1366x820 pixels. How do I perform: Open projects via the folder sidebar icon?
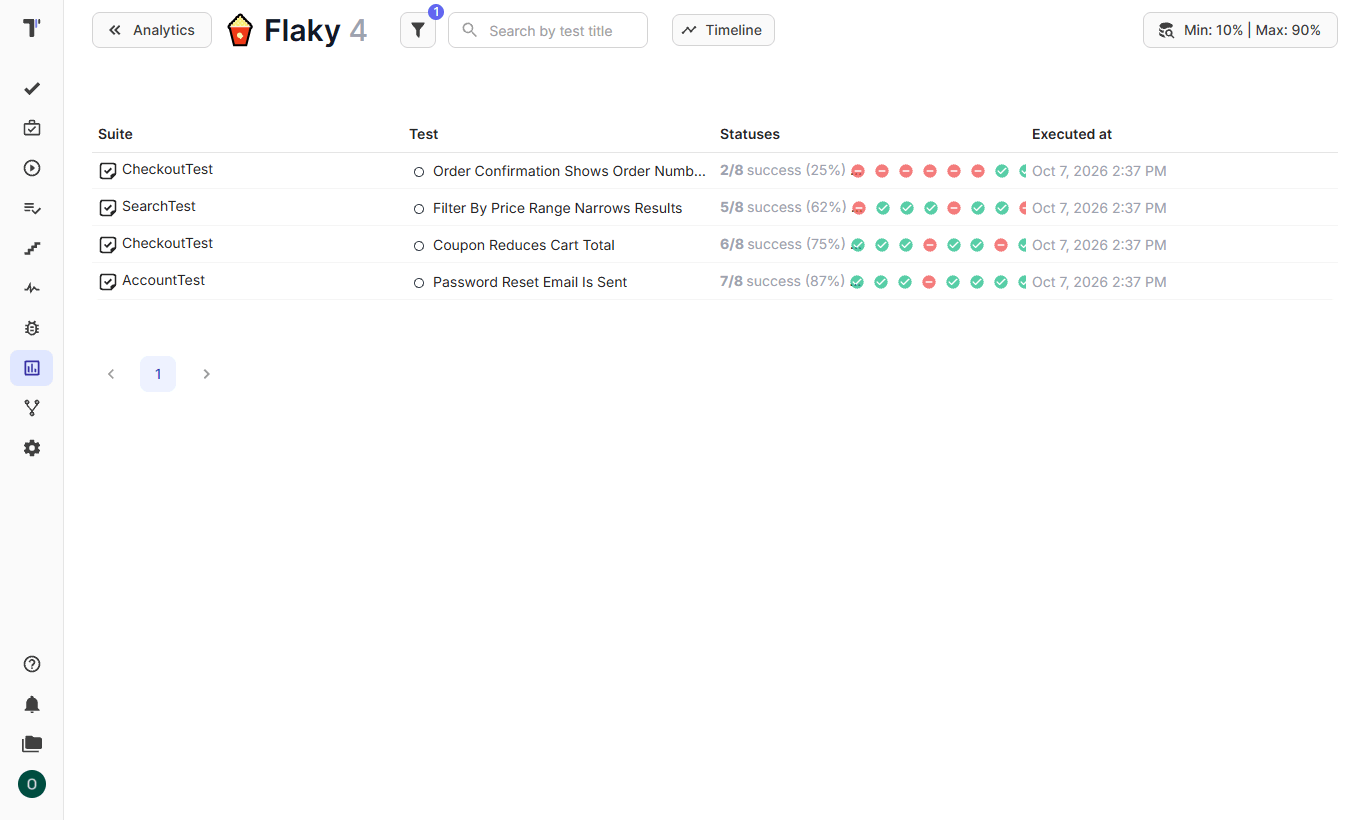pos(32,744)
